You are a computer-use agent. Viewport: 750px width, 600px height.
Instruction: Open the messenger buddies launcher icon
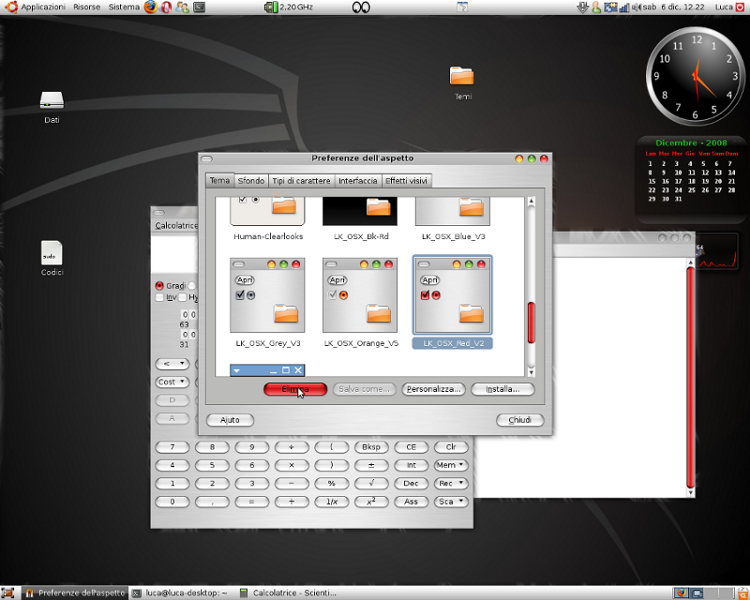click(x=182, y=7)
